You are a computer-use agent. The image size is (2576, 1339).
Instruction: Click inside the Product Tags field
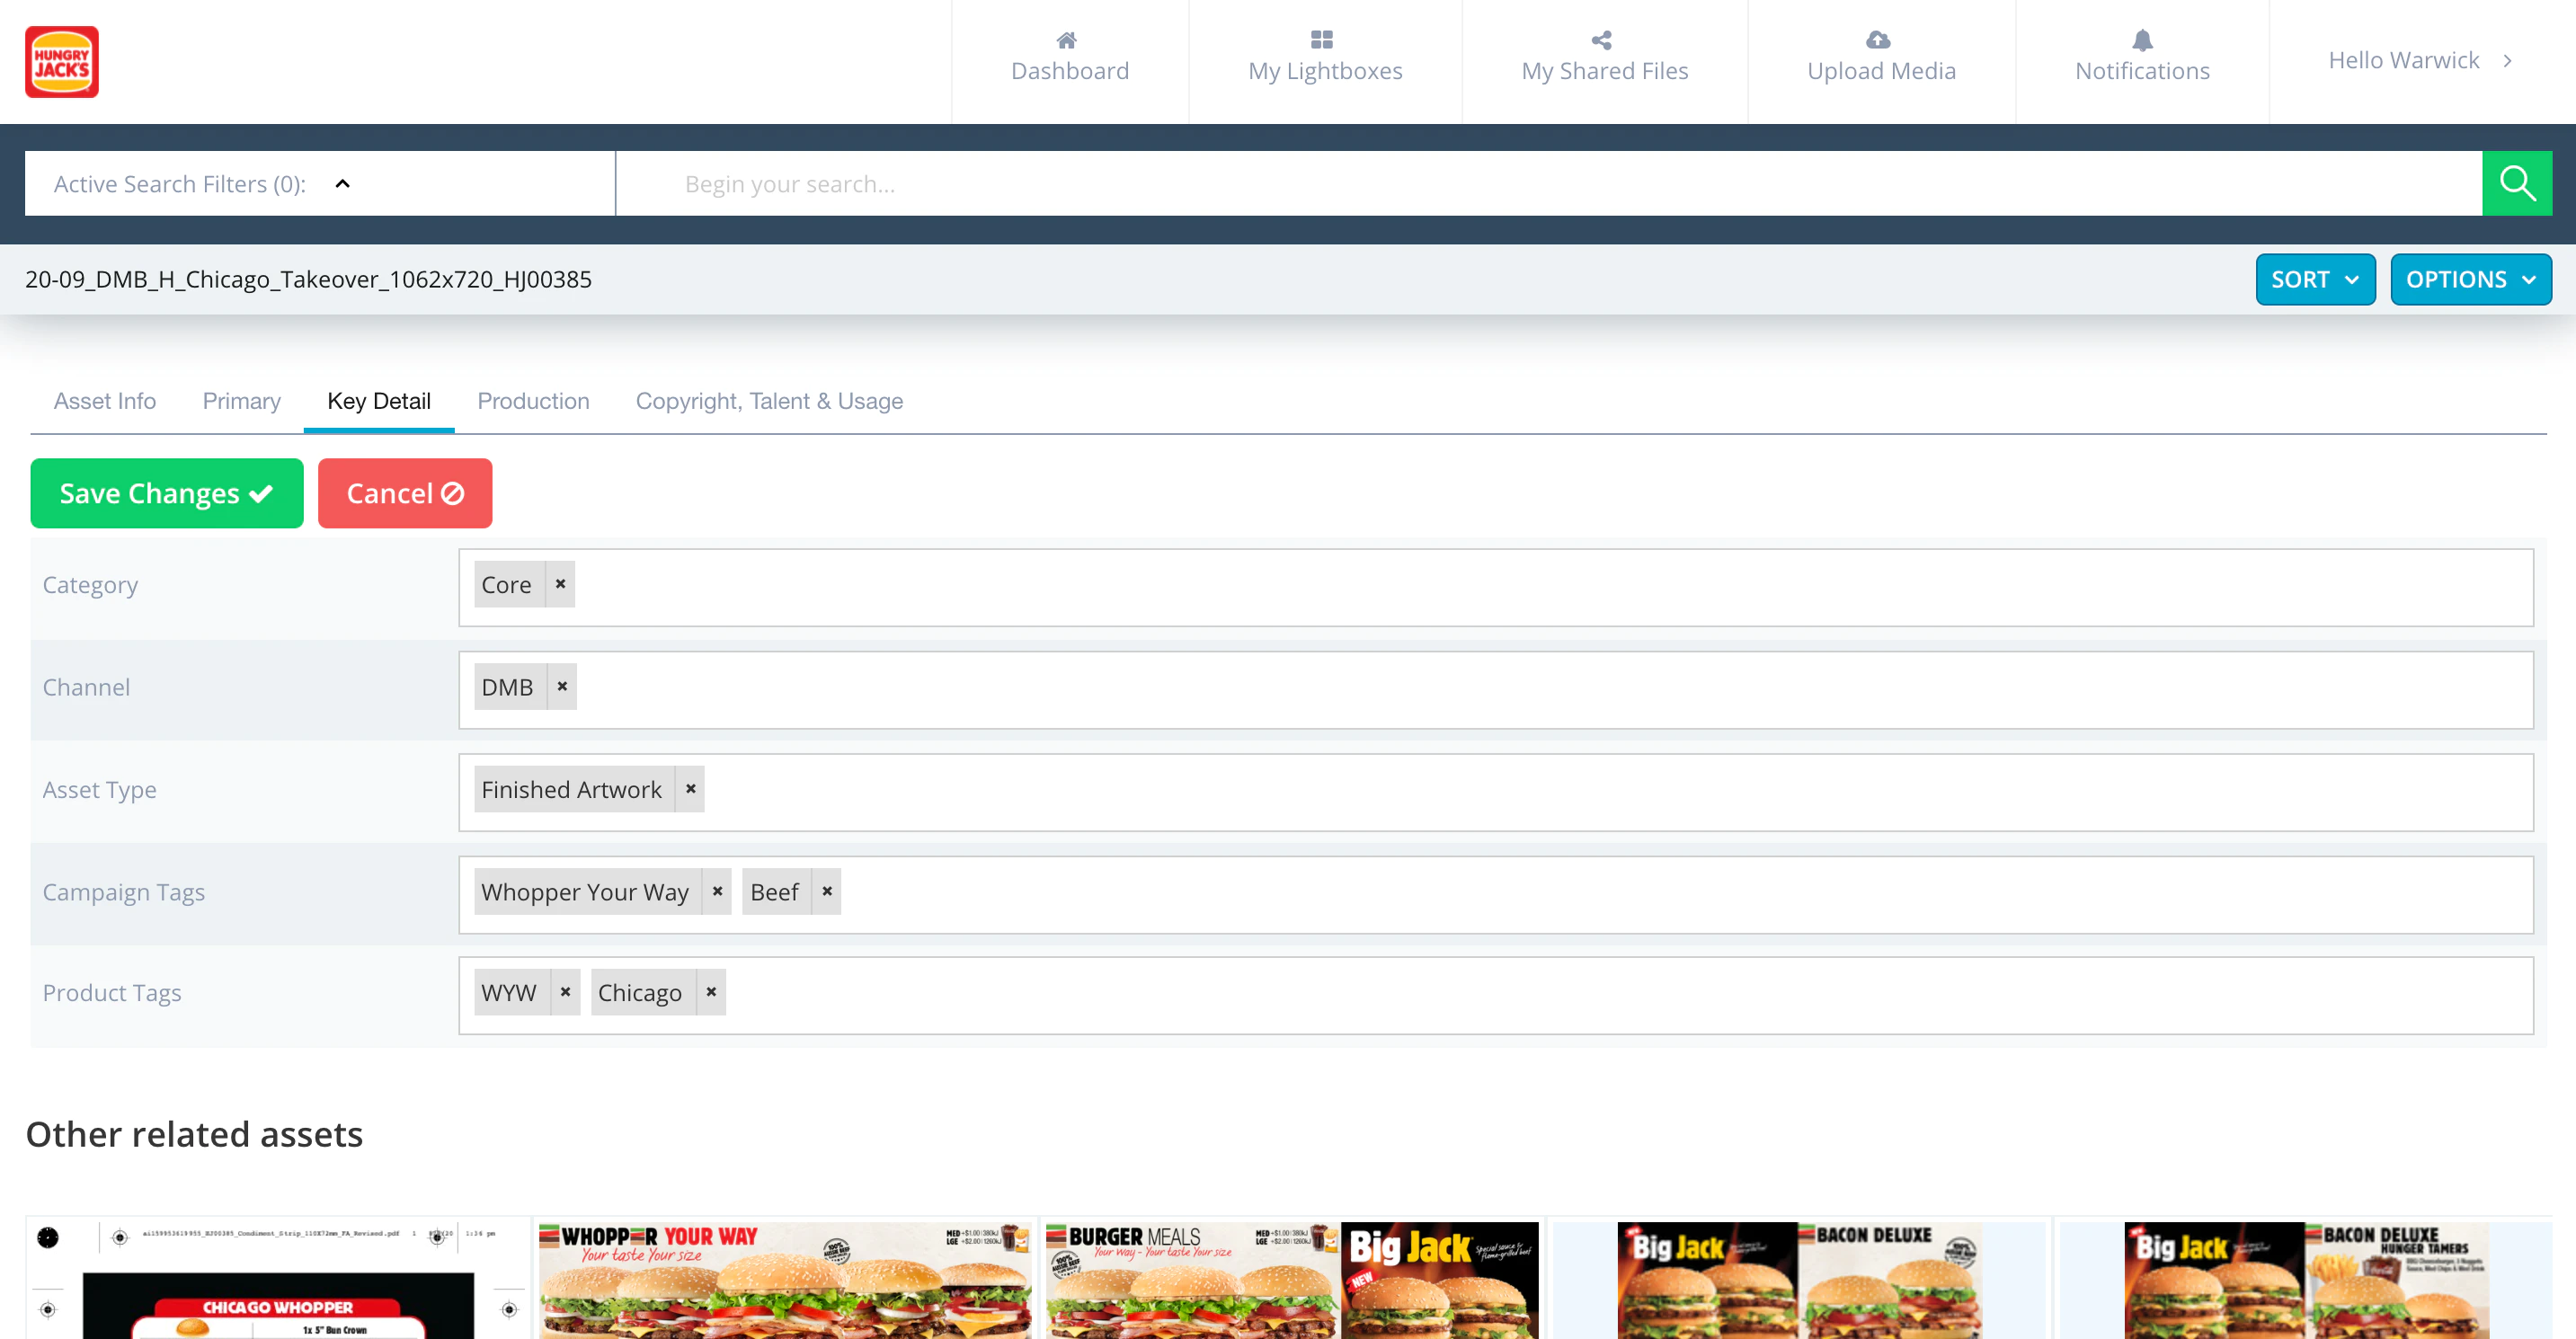pos(1496,996)
